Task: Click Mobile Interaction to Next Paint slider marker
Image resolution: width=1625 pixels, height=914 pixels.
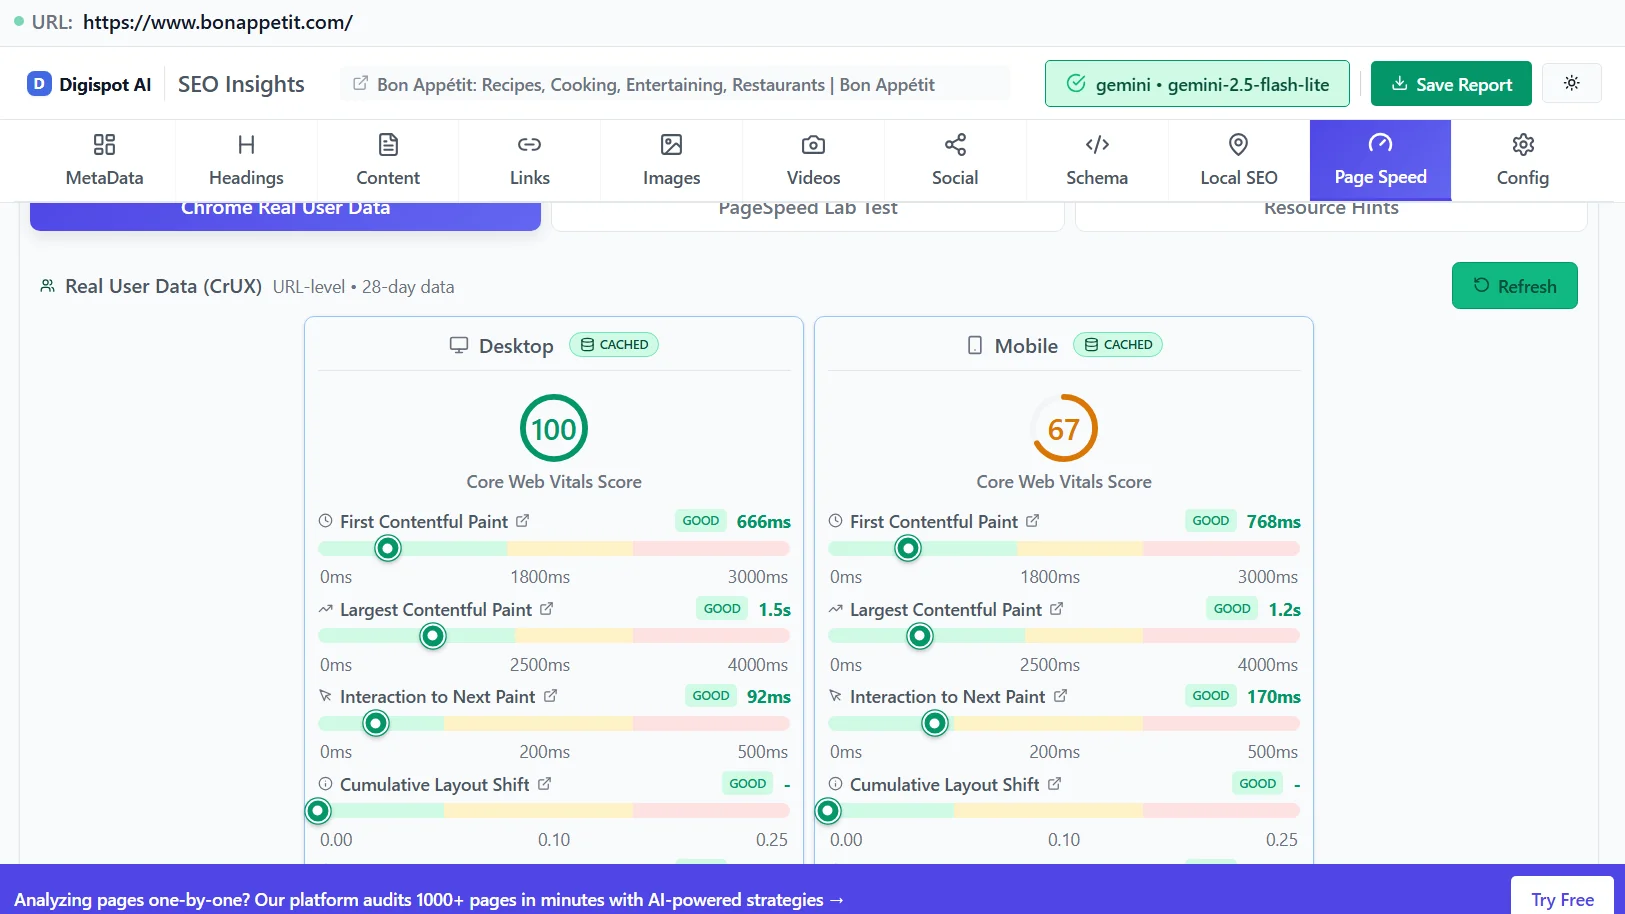Action: (x=935, y=723)
